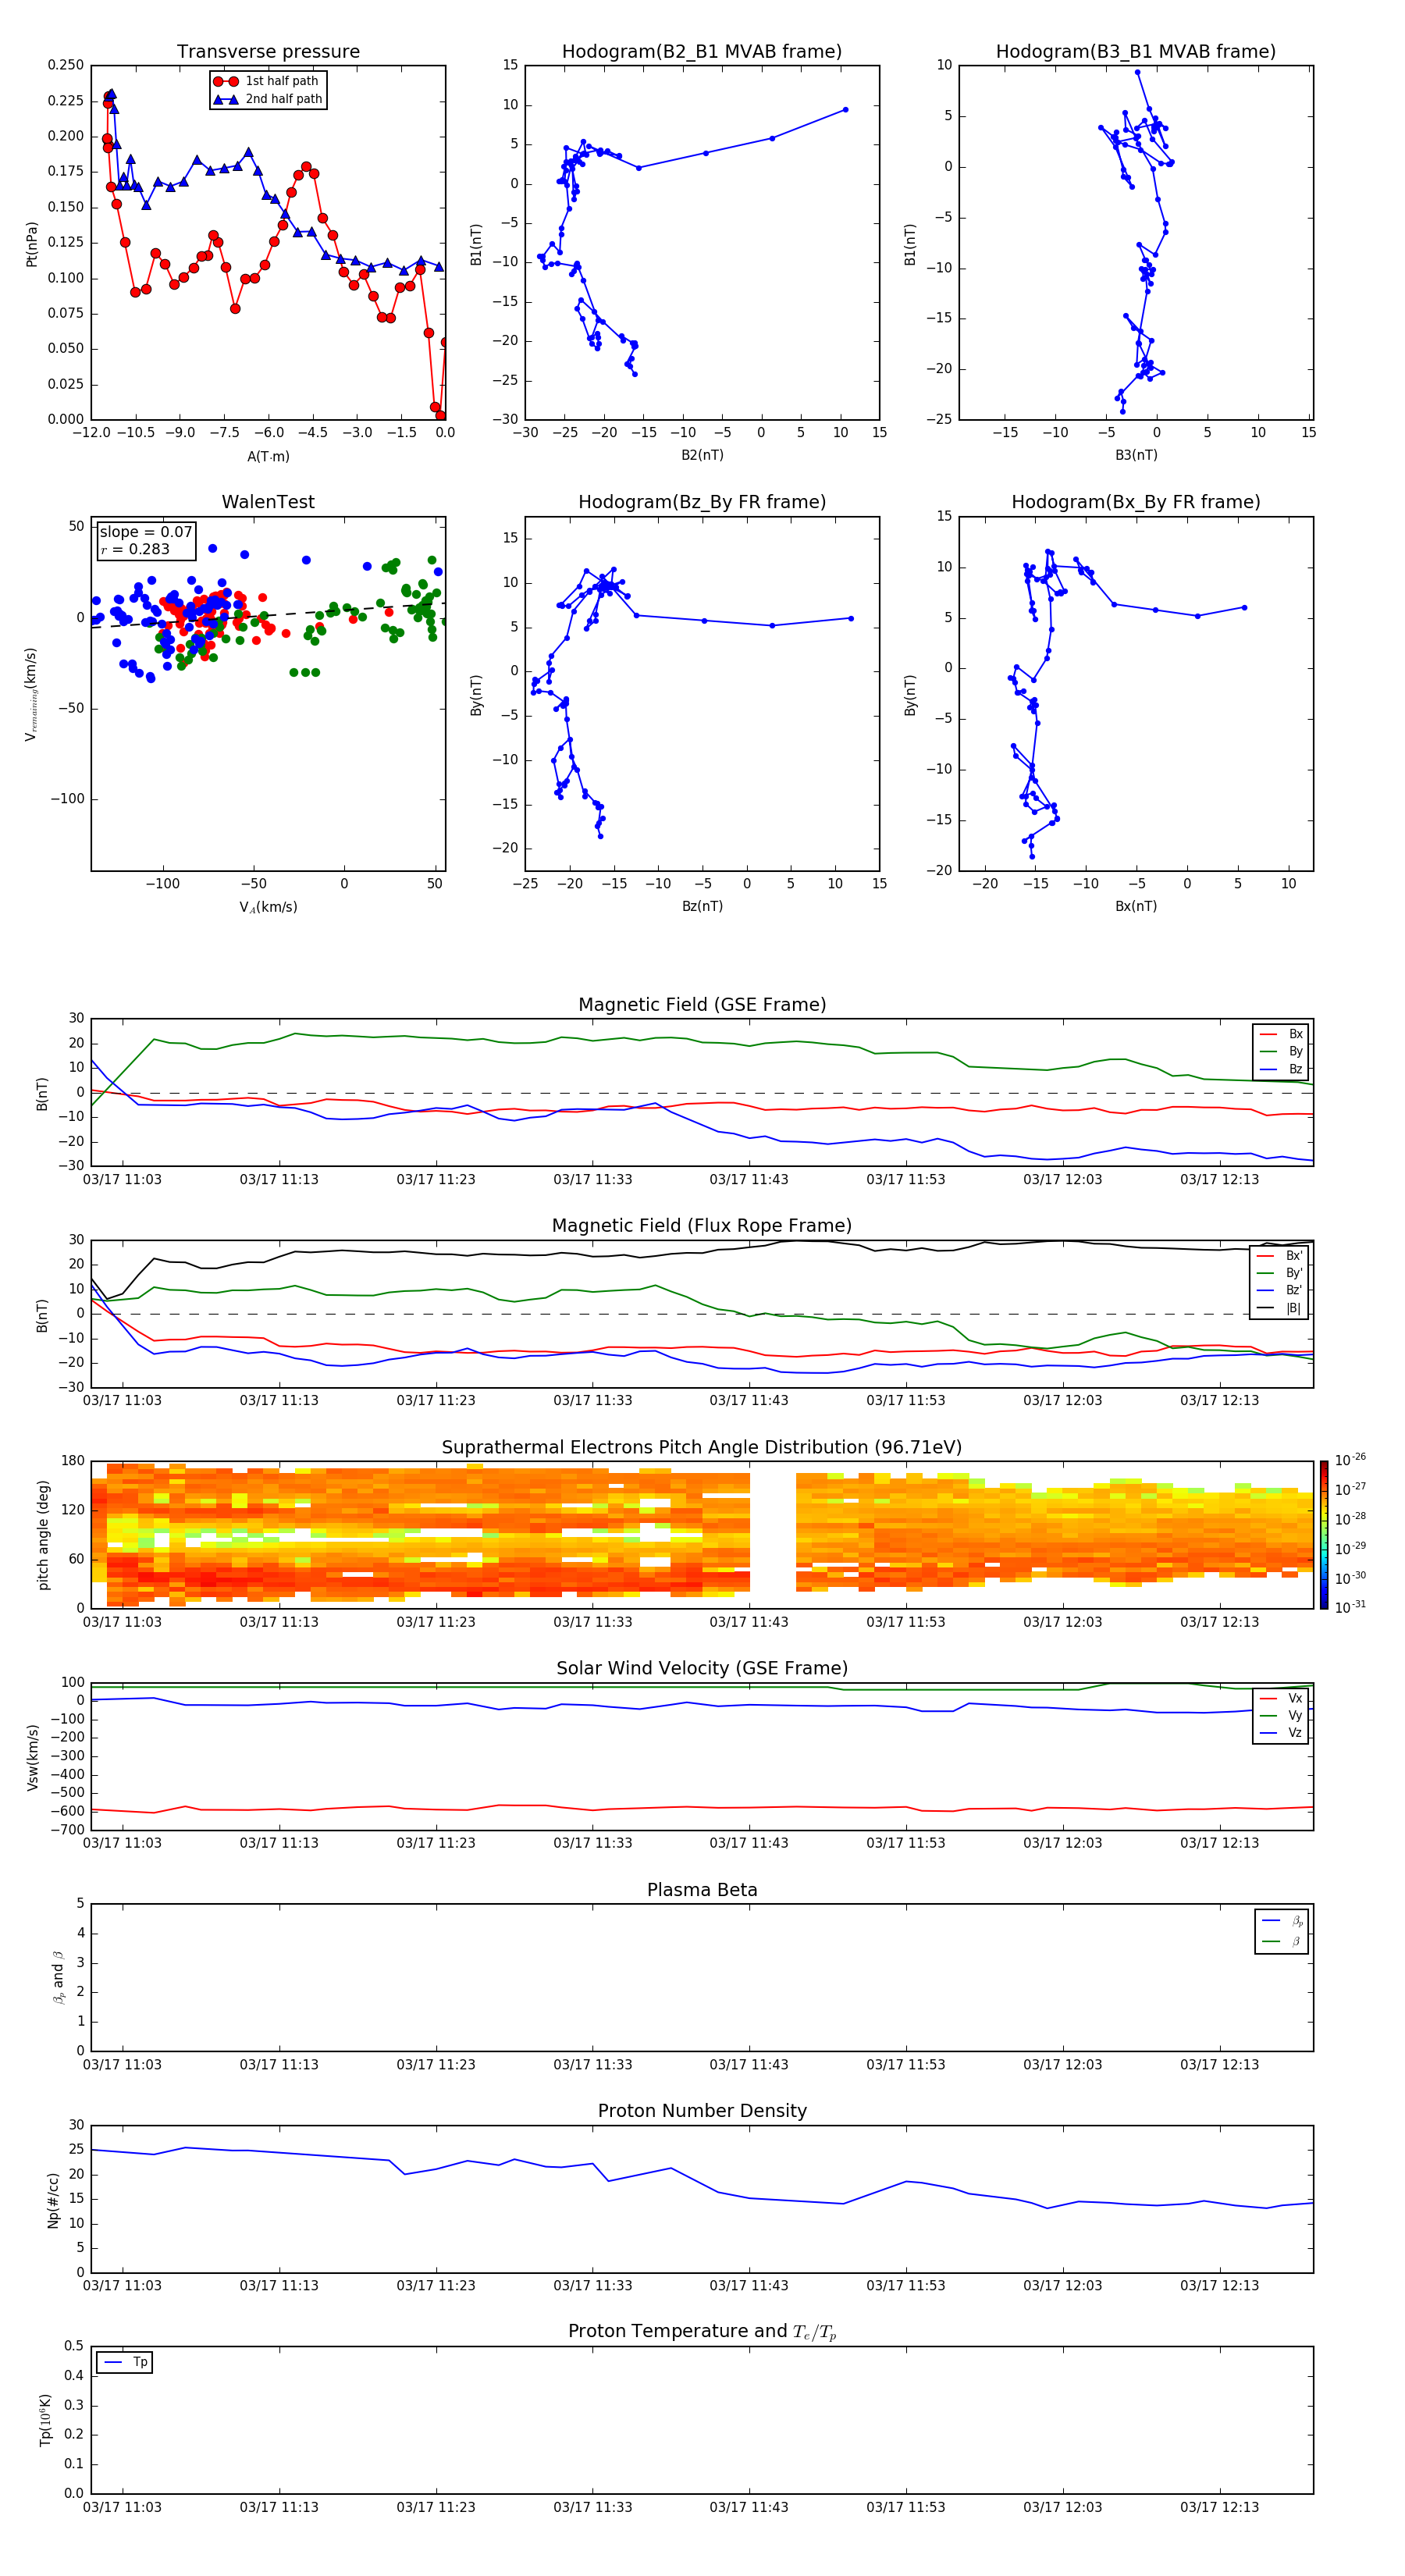
Task: Select the By entry in GSE legend
Action: click(1281, 1051)
